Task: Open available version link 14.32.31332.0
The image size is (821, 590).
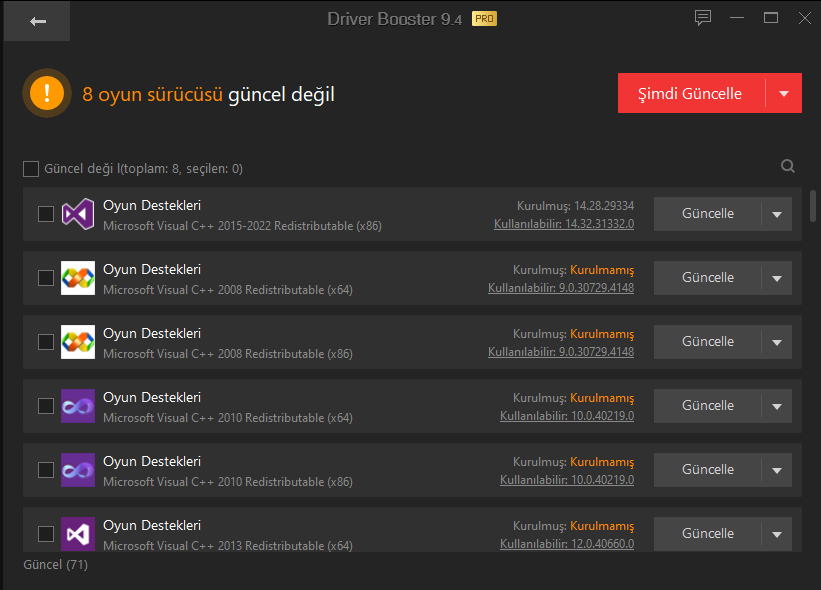Action: click(564, 224)
